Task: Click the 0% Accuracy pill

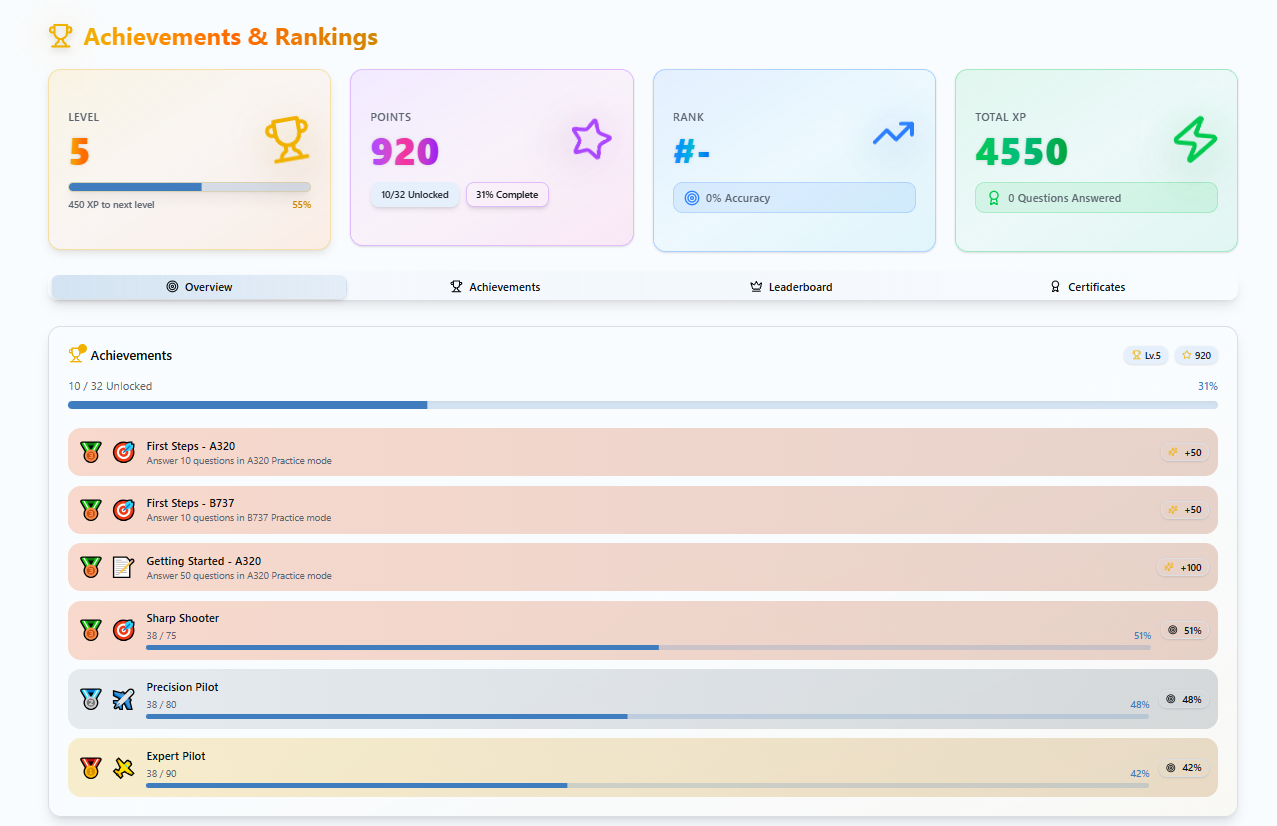Action: tap(794, 198)
